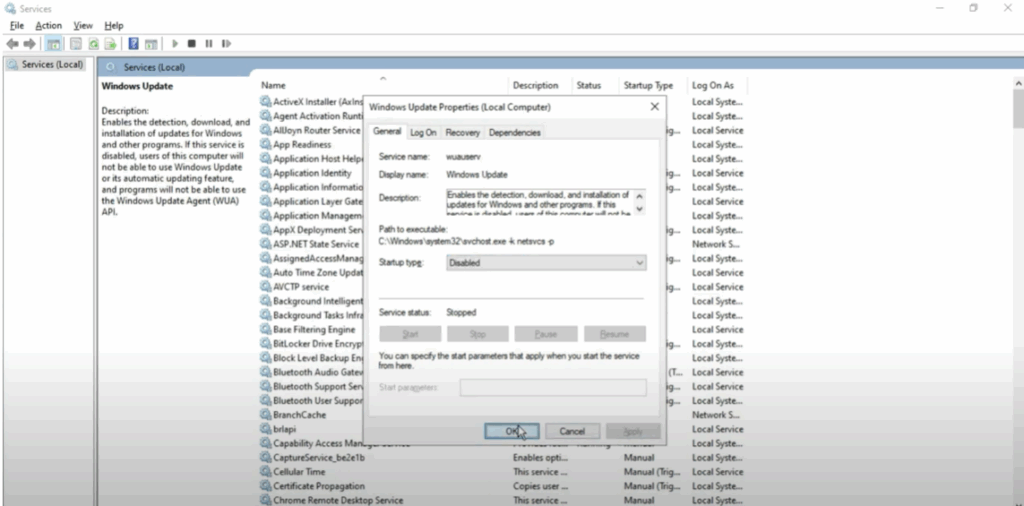Click the Status column header
The image size is (1024, 506).
pos(588,85)
